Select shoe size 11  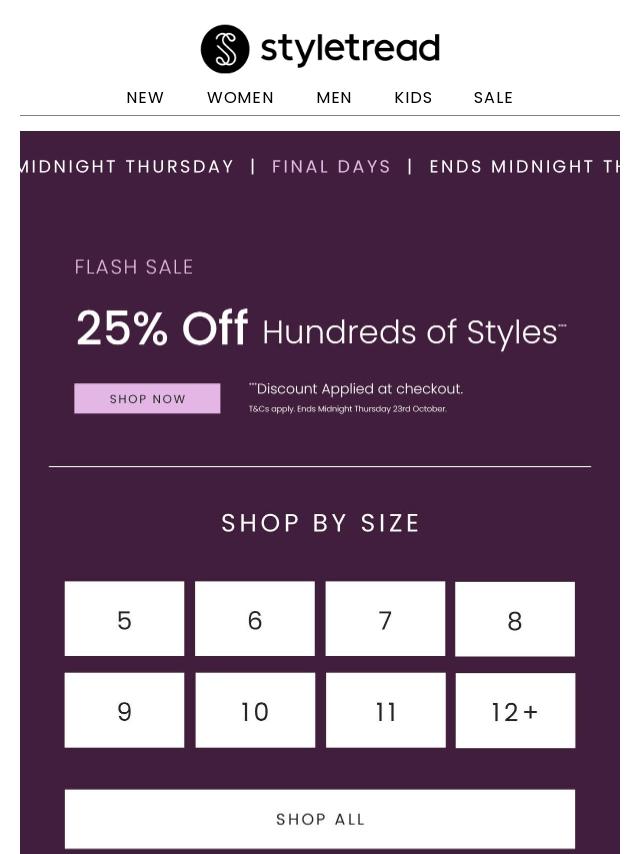coord(385,710)
